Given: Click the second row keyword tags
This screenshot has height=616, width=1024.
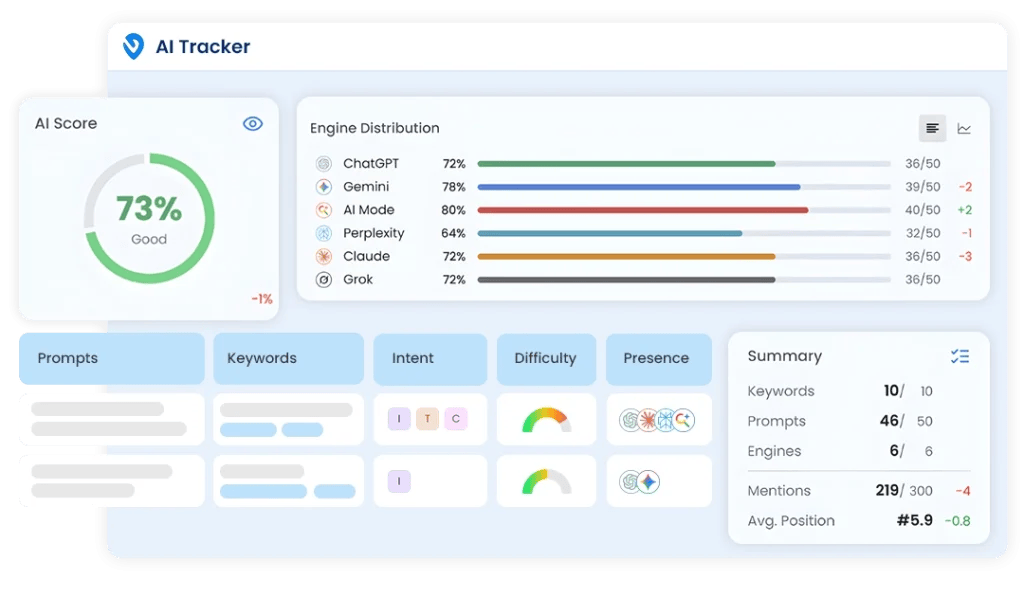Looking at the screenshot, I should click(x=287, y=491).
